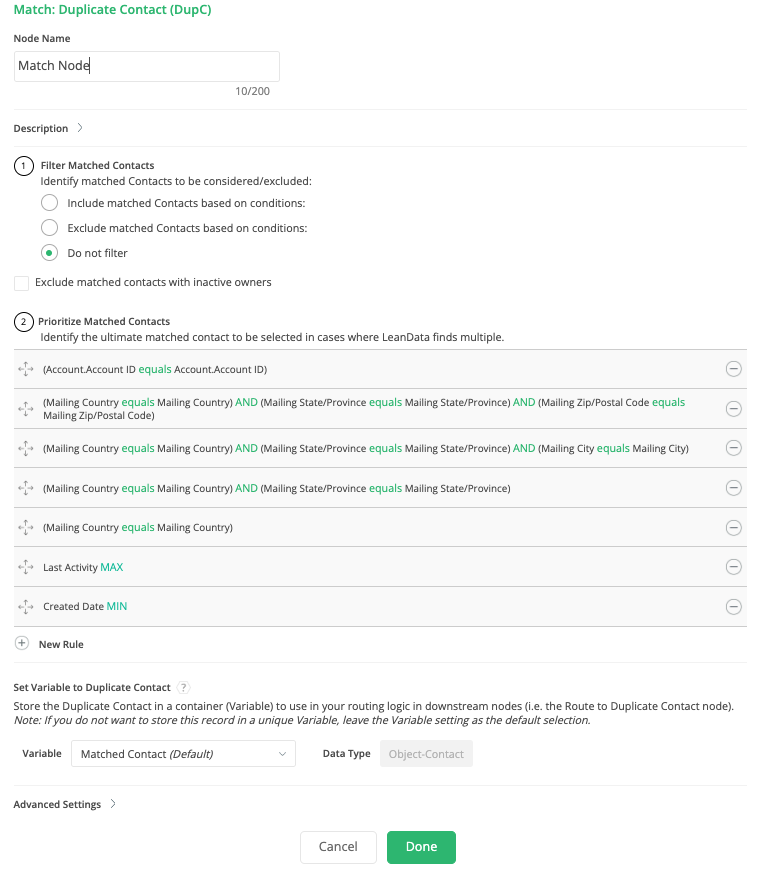Remove the Last Activity MAX rule
Screen dimensions: 761x872
pos(734,567)
